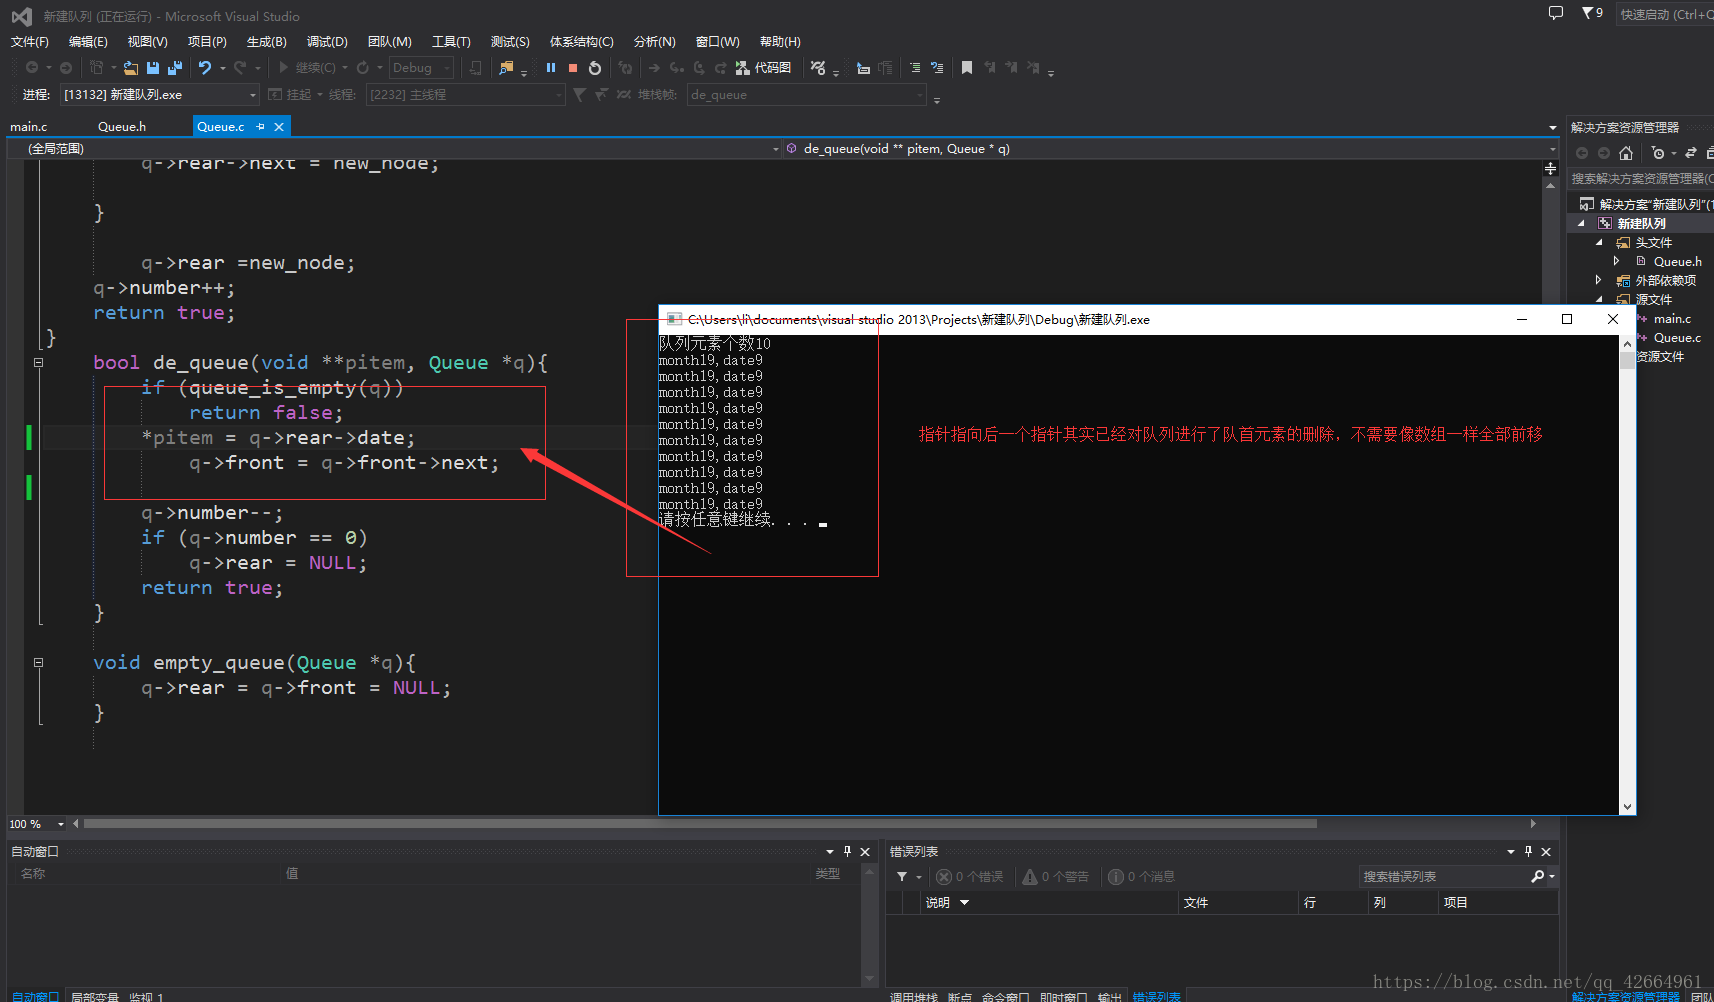This screenshot has width=1714, height=1002.
Task: Open a file with the folder icon
Action: coord(131,68)
